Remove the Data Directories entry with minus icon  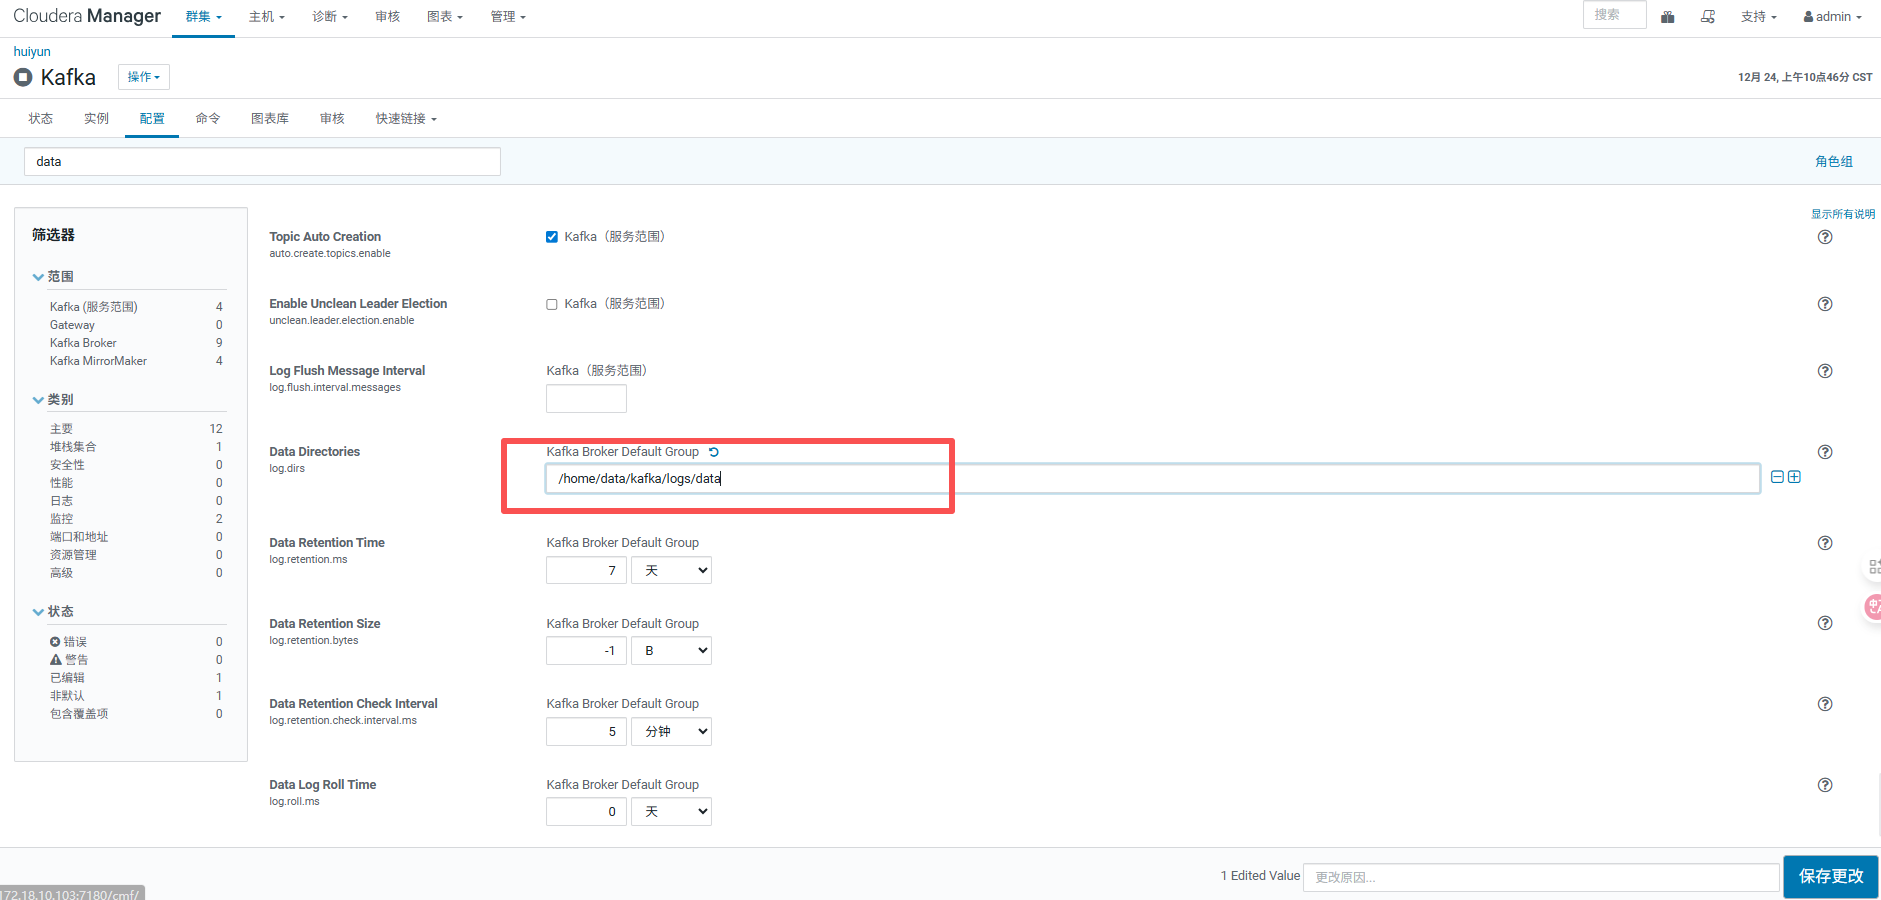coord(1777,477)
